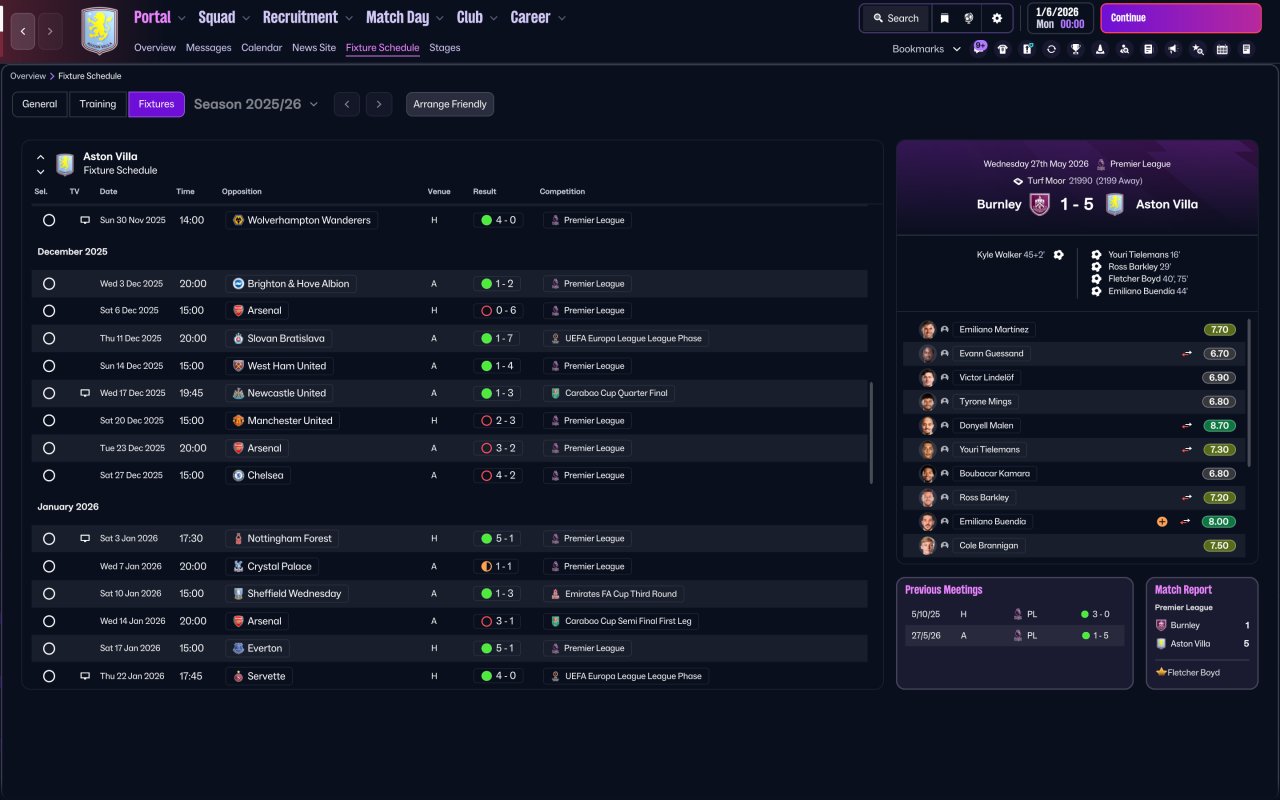
Task: Select the Slovan Bratislava fixture radio button
Action: click(49, 338)
